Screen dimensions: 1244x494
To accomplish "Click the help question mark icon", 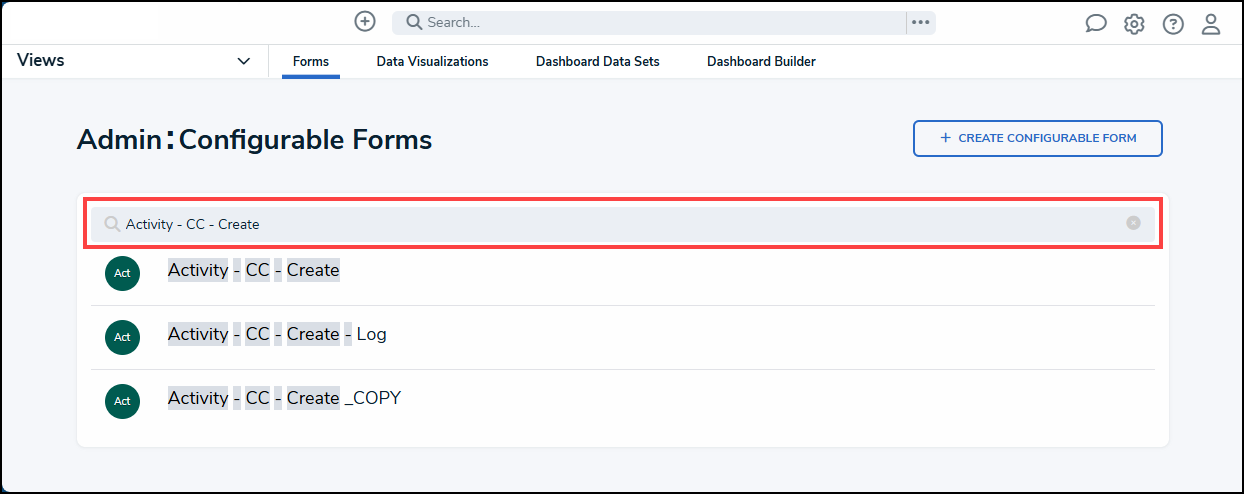I will [x=1173, y=24].
